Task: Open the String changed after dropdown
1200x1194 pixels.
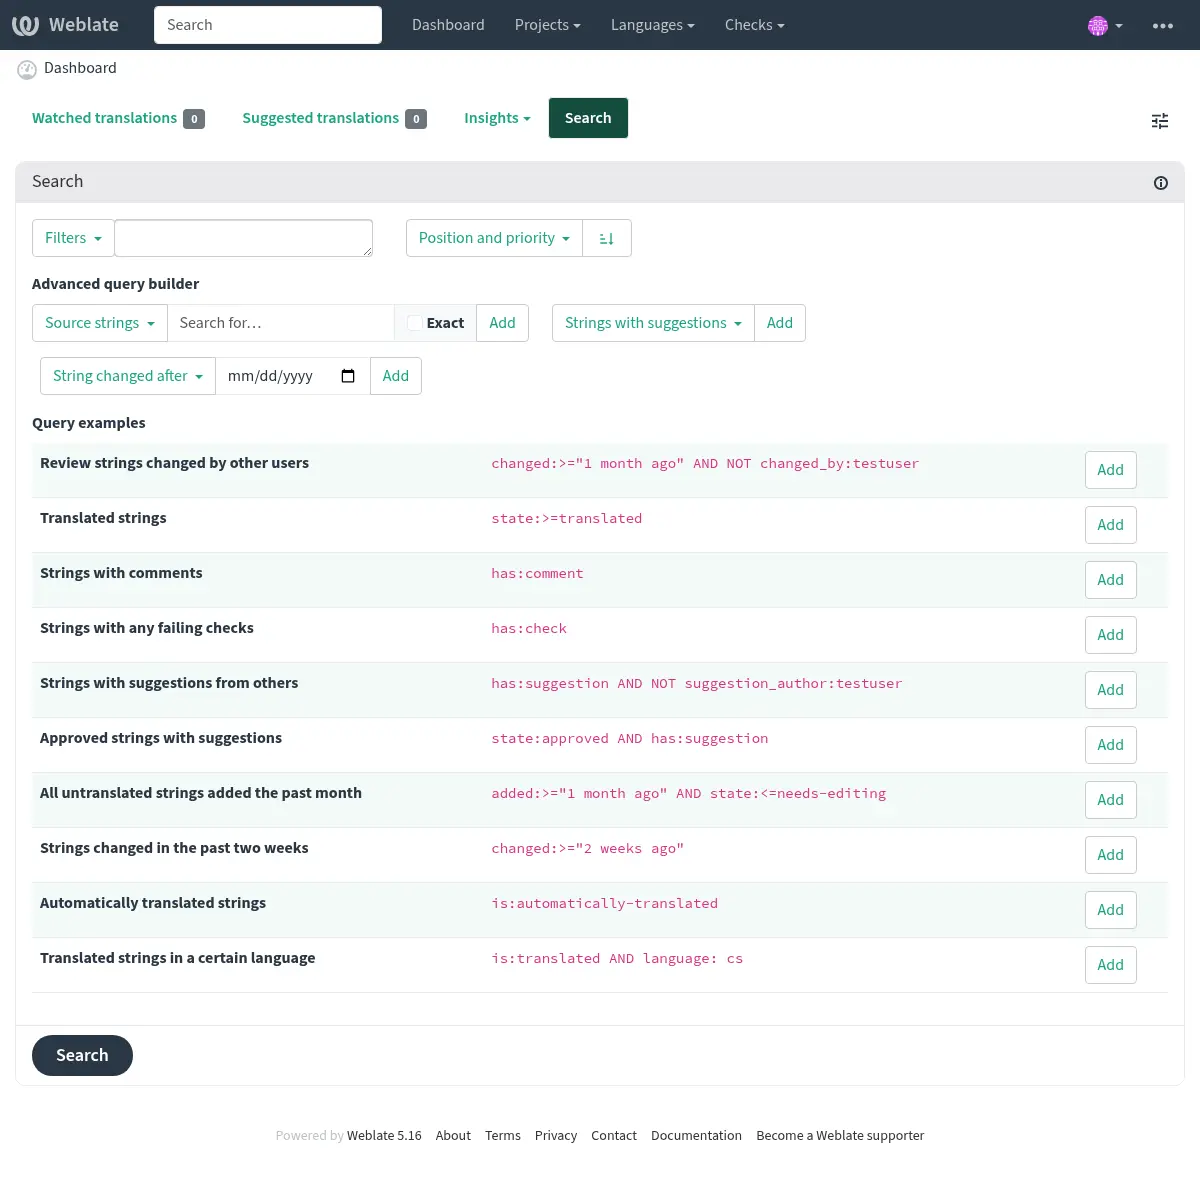Action: pyautogui.click(x=127, y=376)
